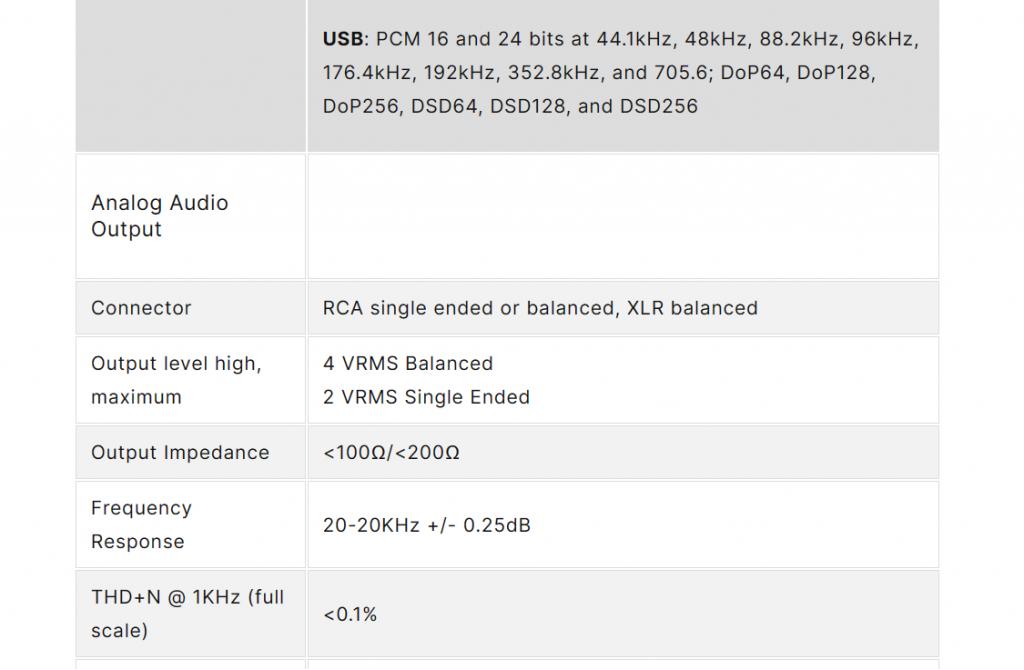Click the Connector row label
1024x670 pixels.
[141, 308]
